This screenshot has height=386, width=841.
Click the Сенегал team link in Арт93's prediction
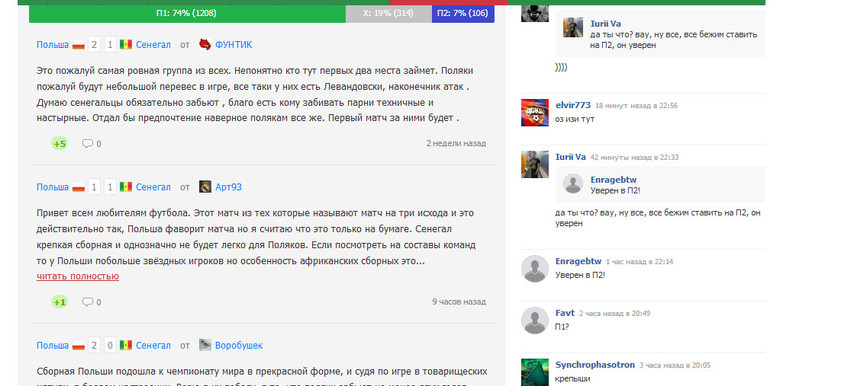tap(153, 187)
